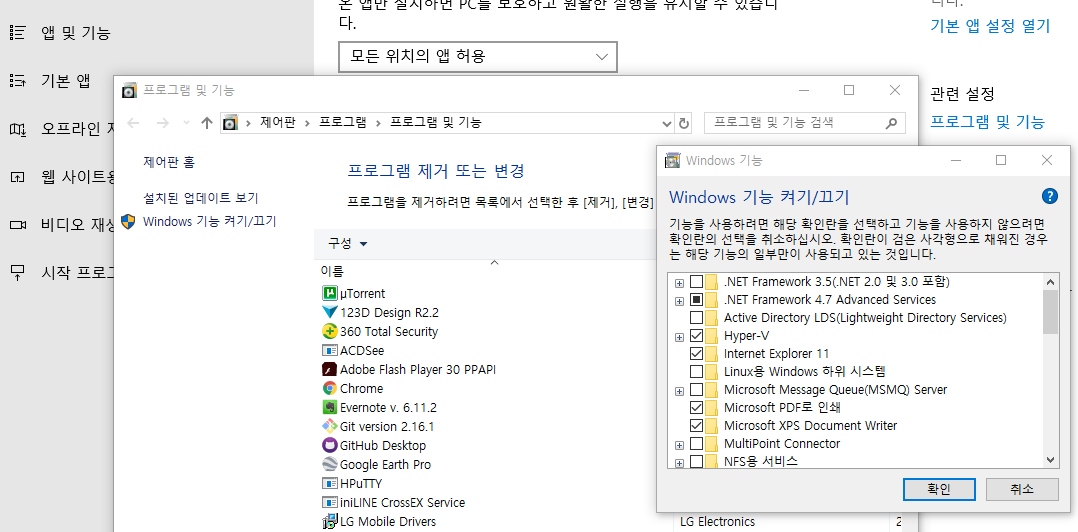Click the back navigation arrow

[x=133, y=123]
